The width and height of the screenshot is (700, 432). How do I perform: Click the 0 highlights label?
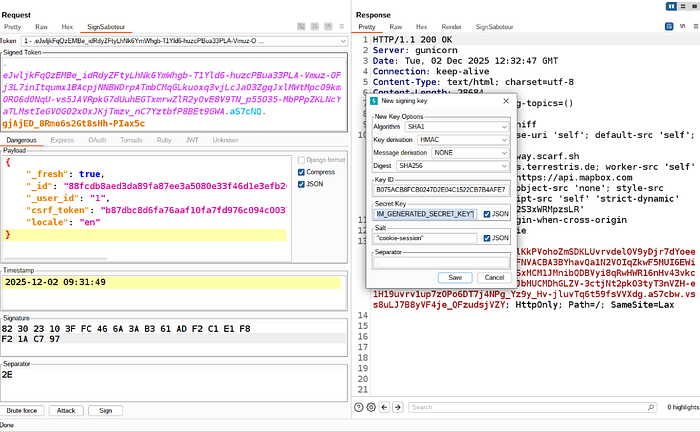[x=683, y=407]
